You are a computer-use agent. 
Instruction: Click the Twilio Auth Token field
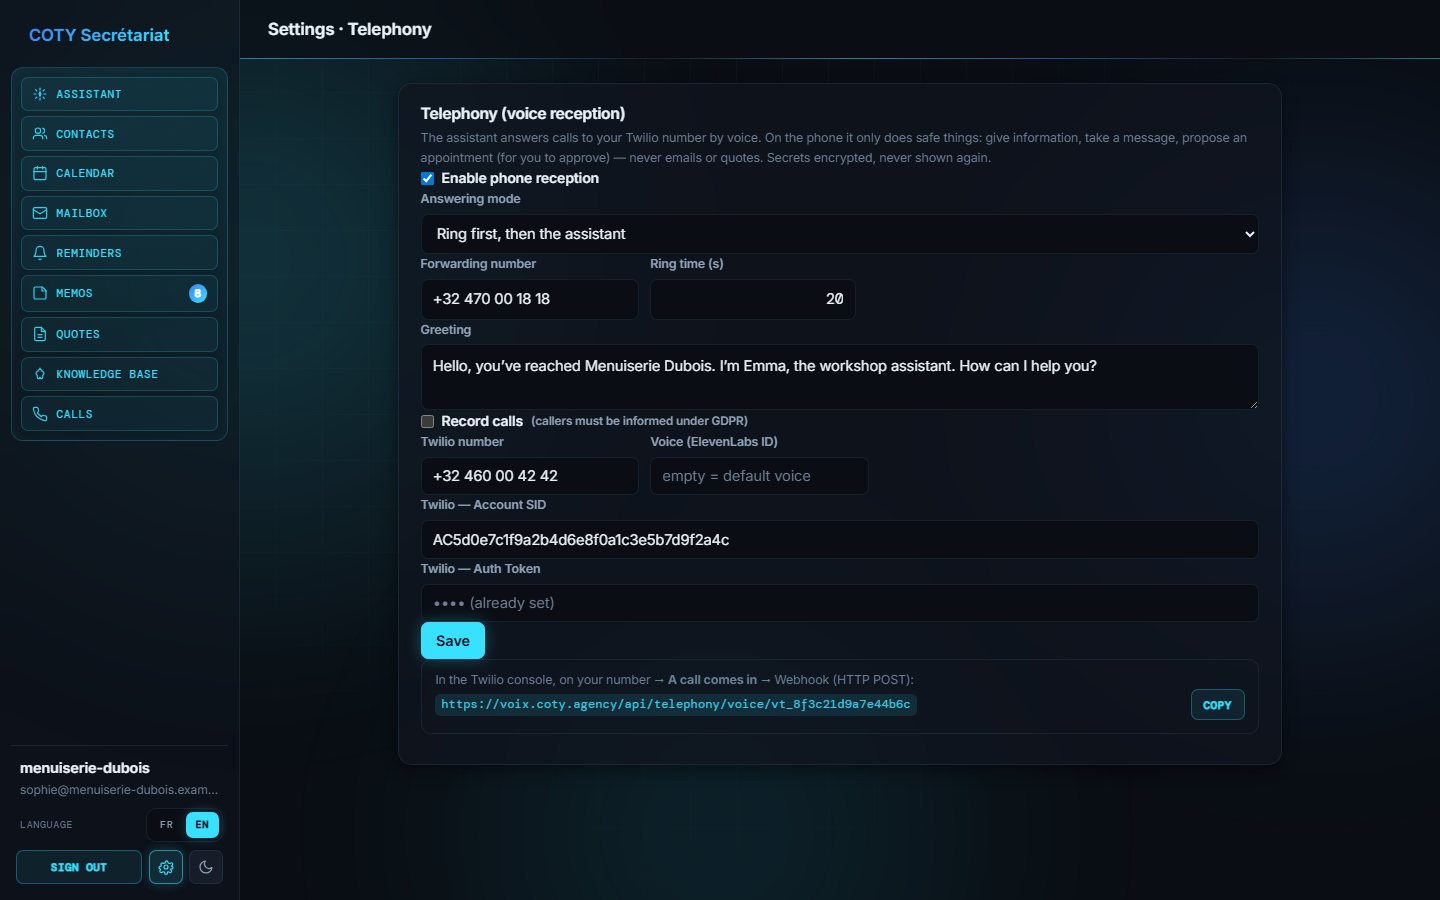(x=839, y=603)
